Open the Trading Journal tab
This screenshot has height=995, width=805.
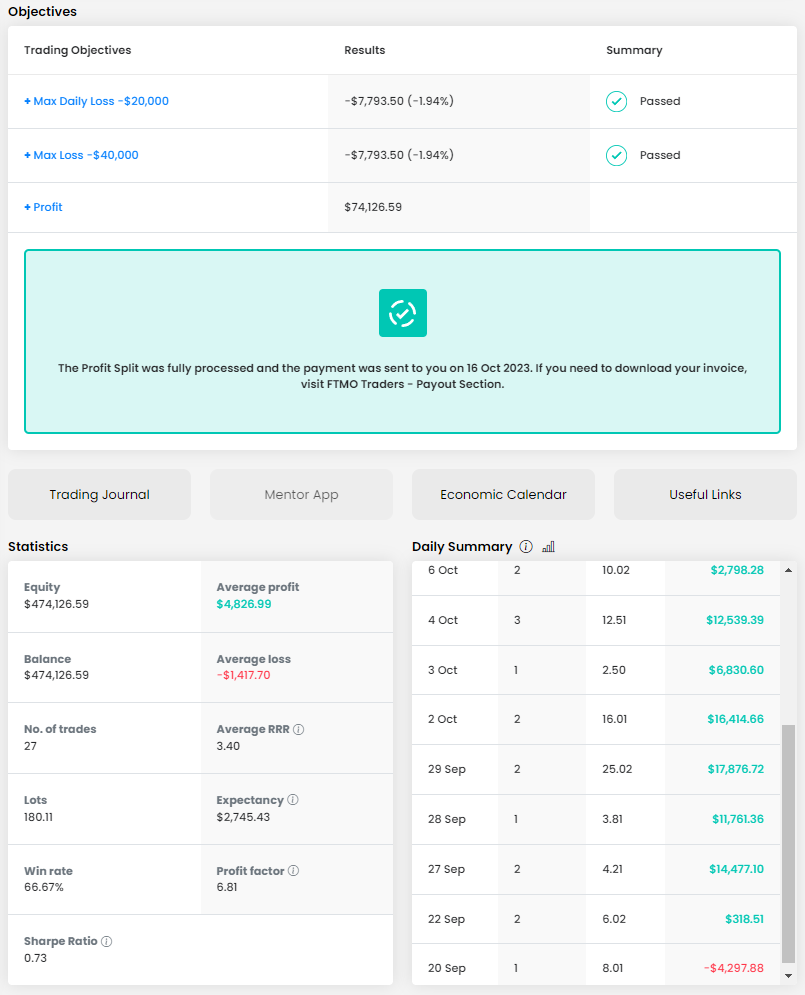(x=100, y=494)
